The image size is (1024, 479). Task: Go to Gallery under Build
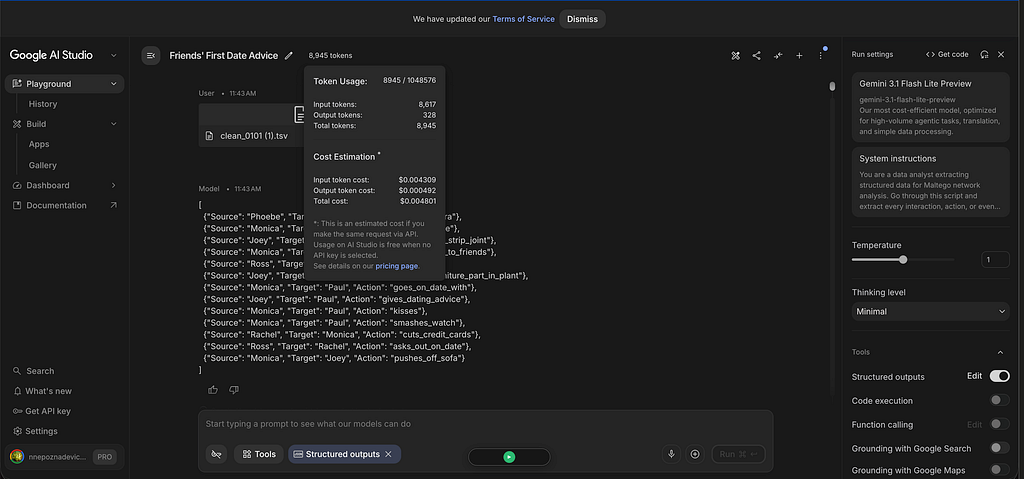(x=42, y=165)
